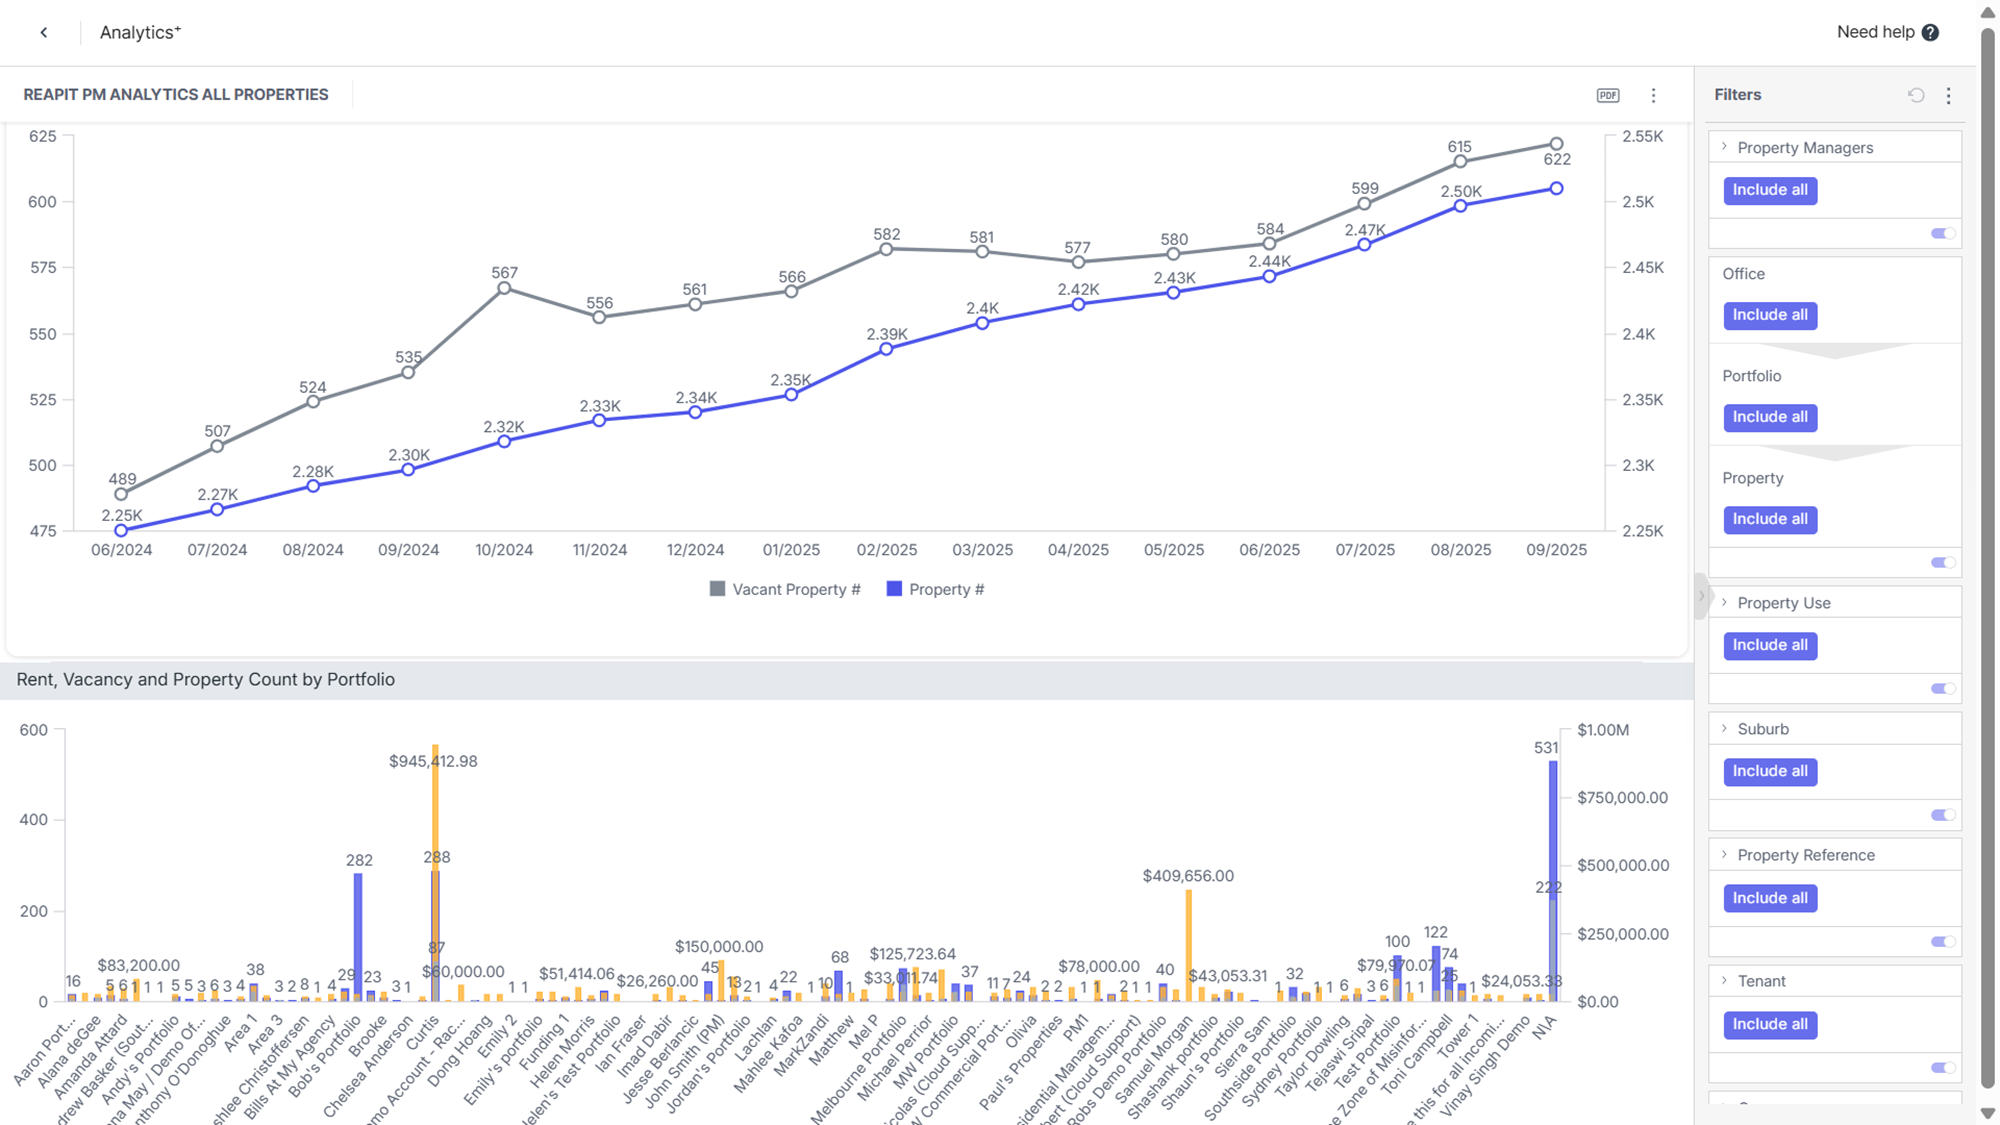Go back using the left arrow
Viewport: 2000px width, 1125px height.
[x=44, y=32]
